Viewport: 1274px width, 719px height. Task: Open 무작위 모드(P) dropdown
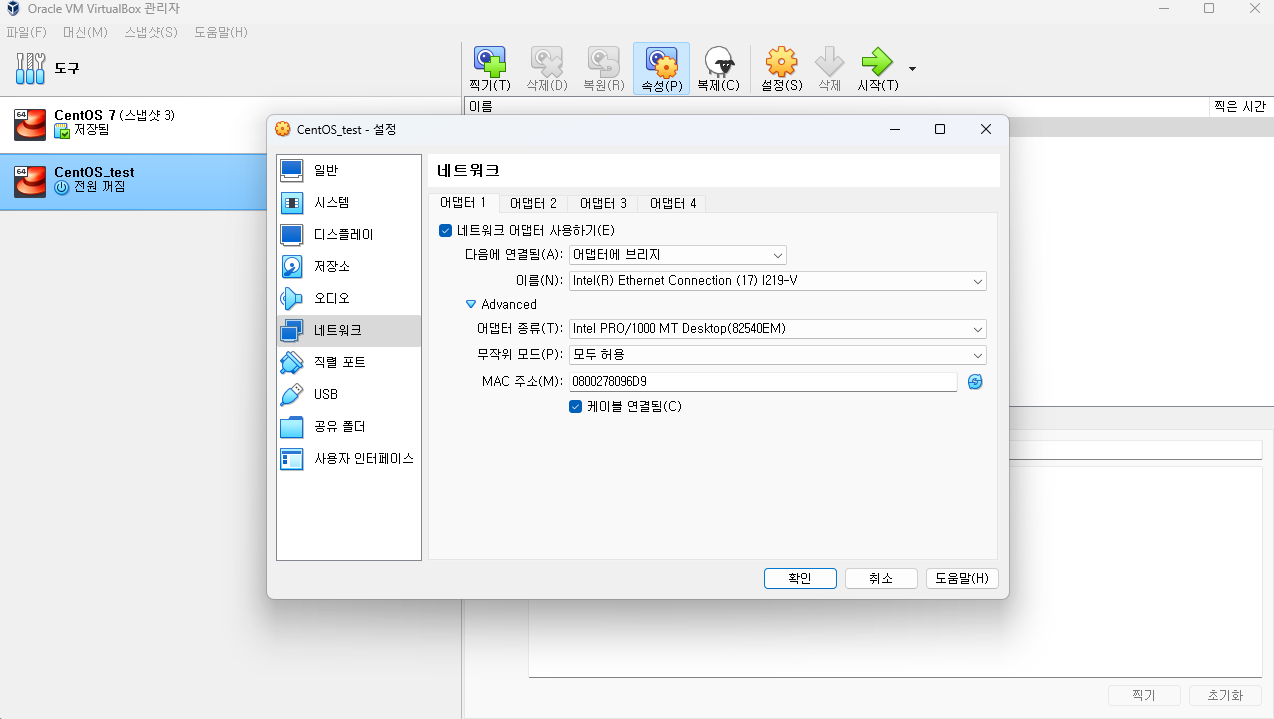(777, 355)
